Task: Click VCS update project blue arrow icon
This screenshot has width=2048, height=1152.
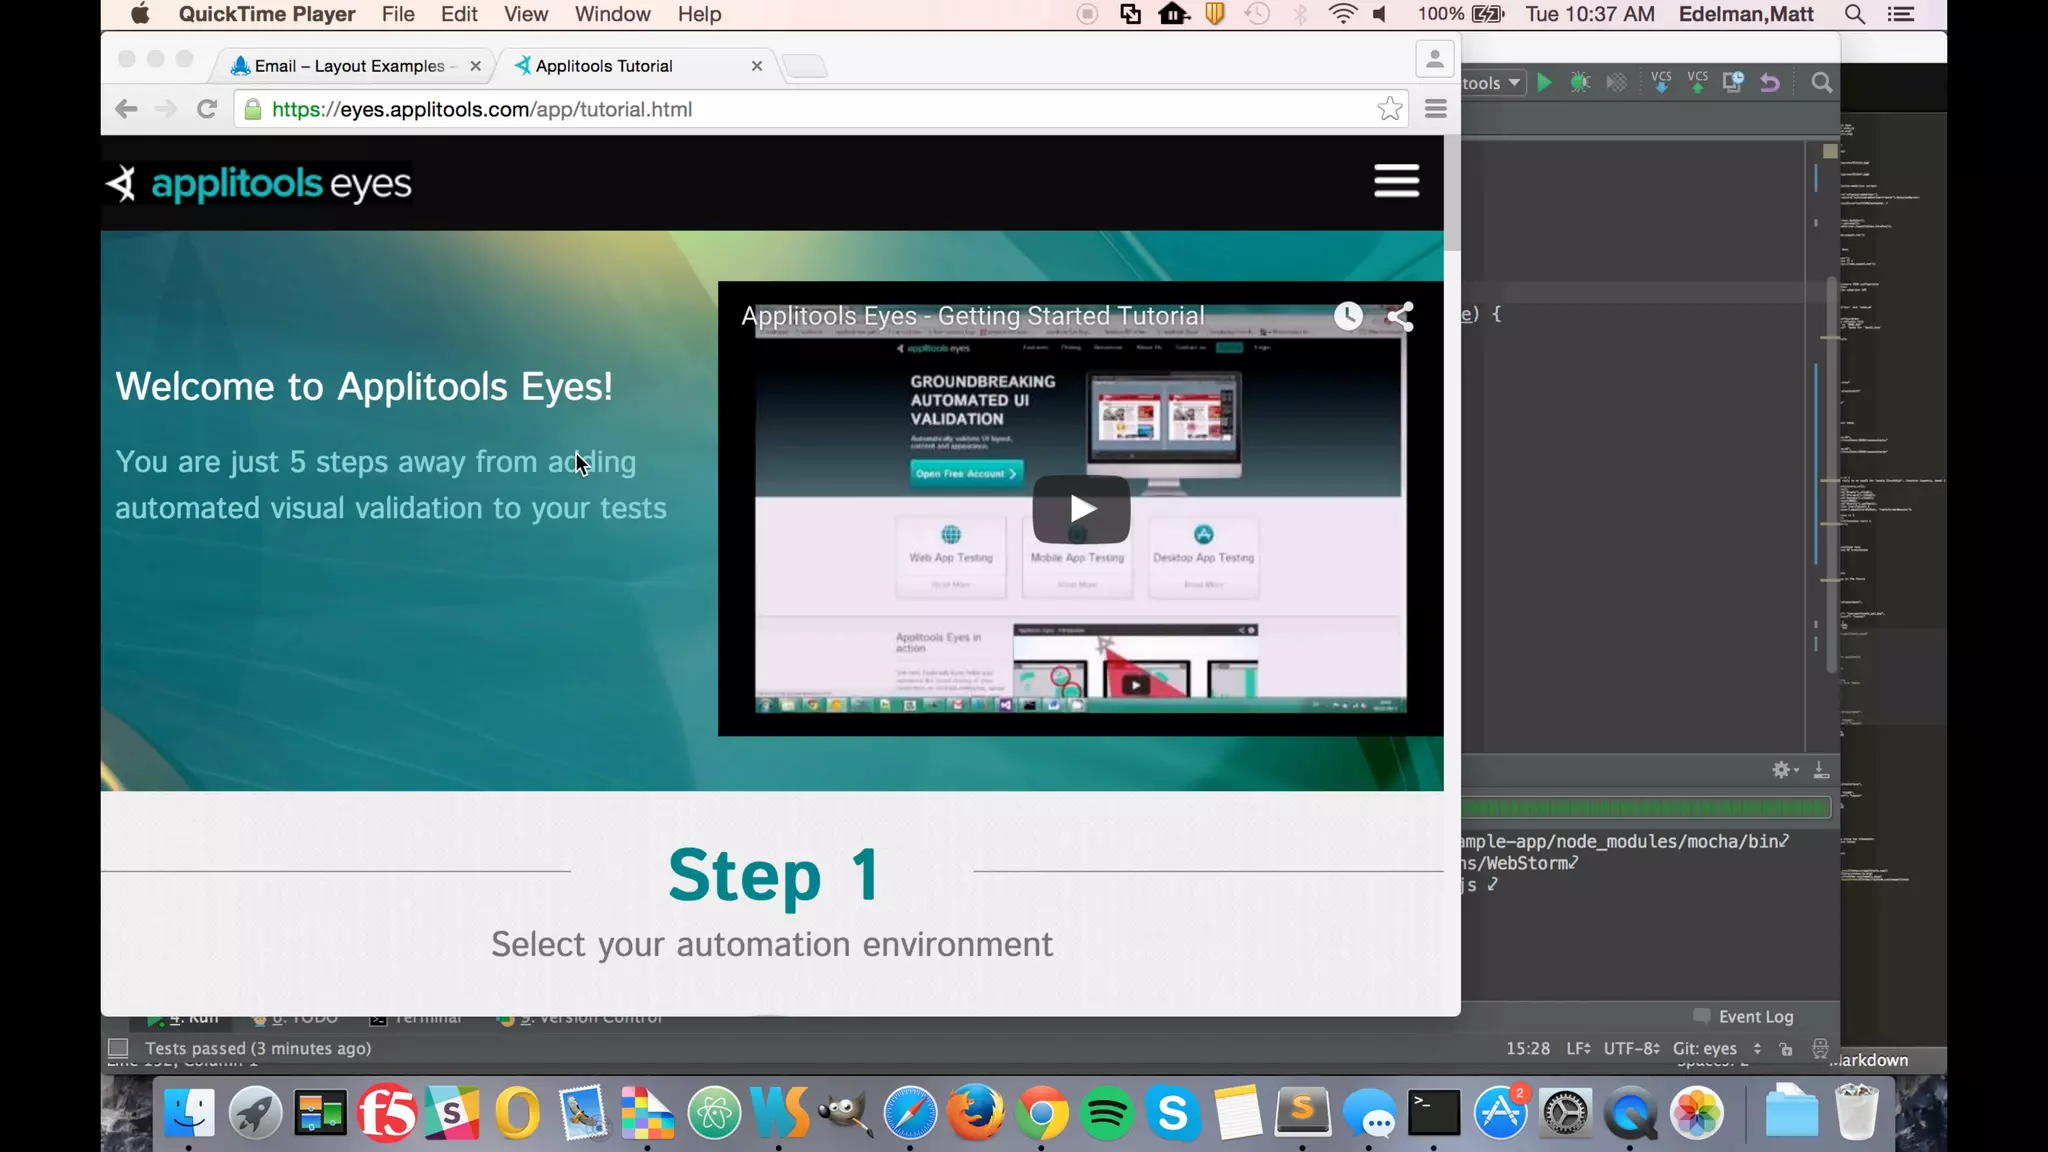Action: (1661, 83)
